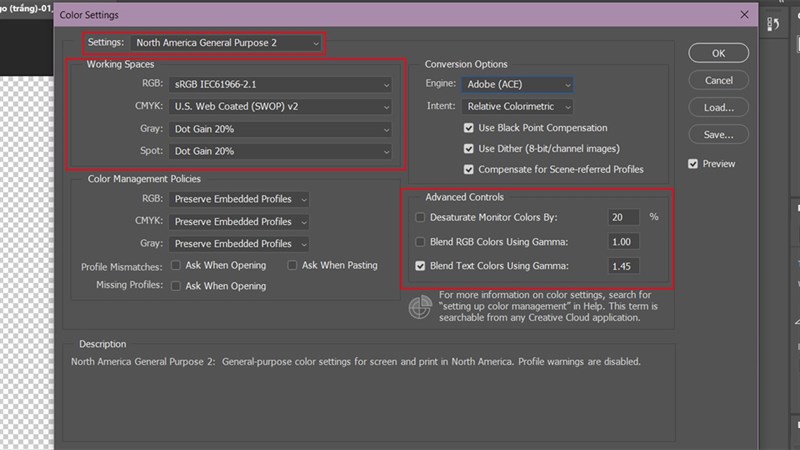This screenshot has height=450, width=800.
Task: Disable Use Dither (8-bit/channel images)
Action: click(x=469, y=149)
